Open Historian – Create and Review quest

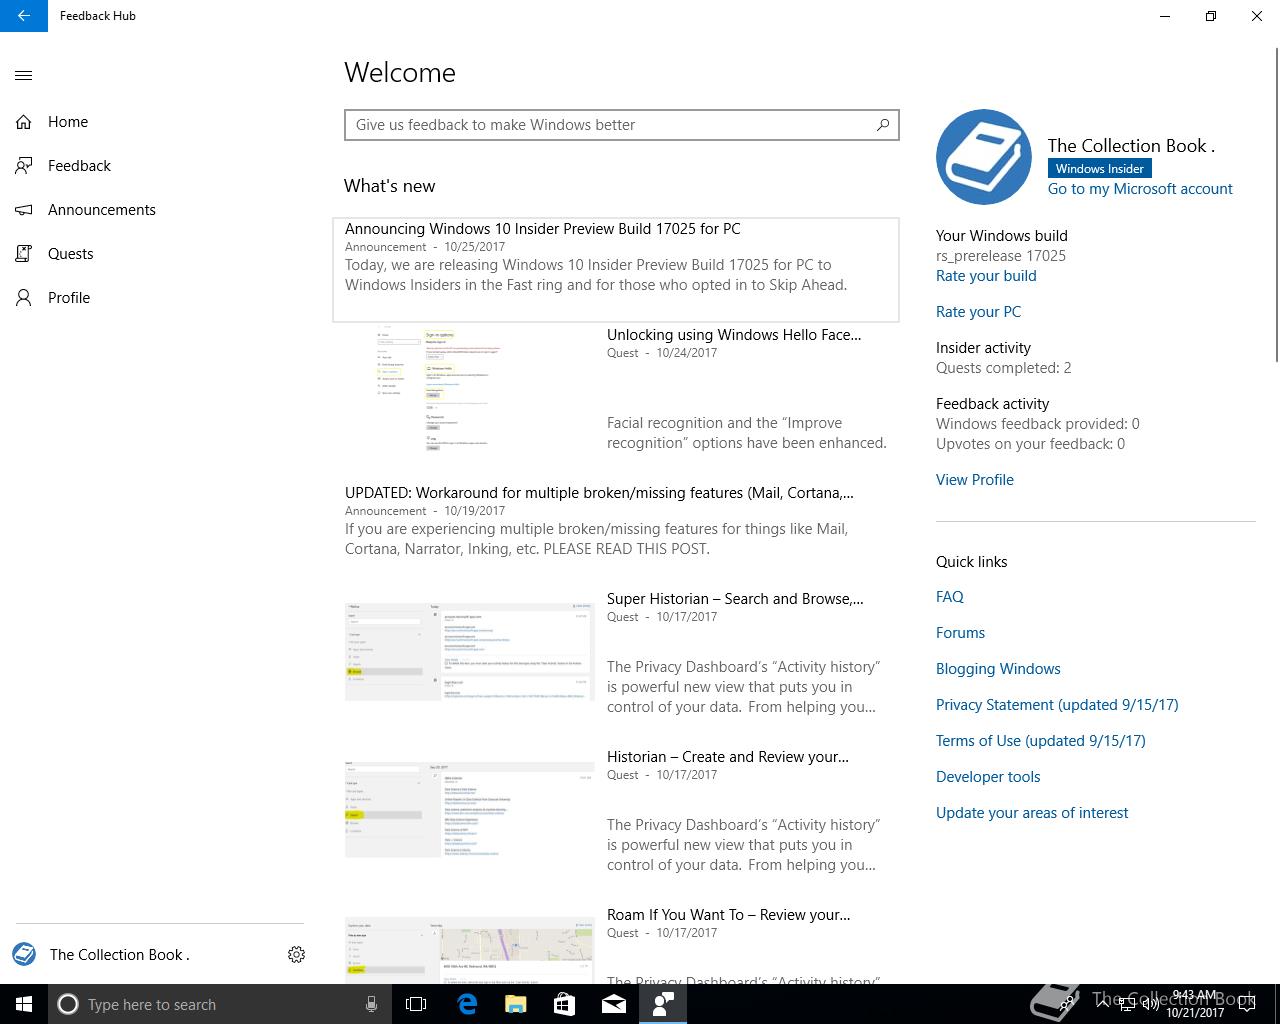pos(728,757)
